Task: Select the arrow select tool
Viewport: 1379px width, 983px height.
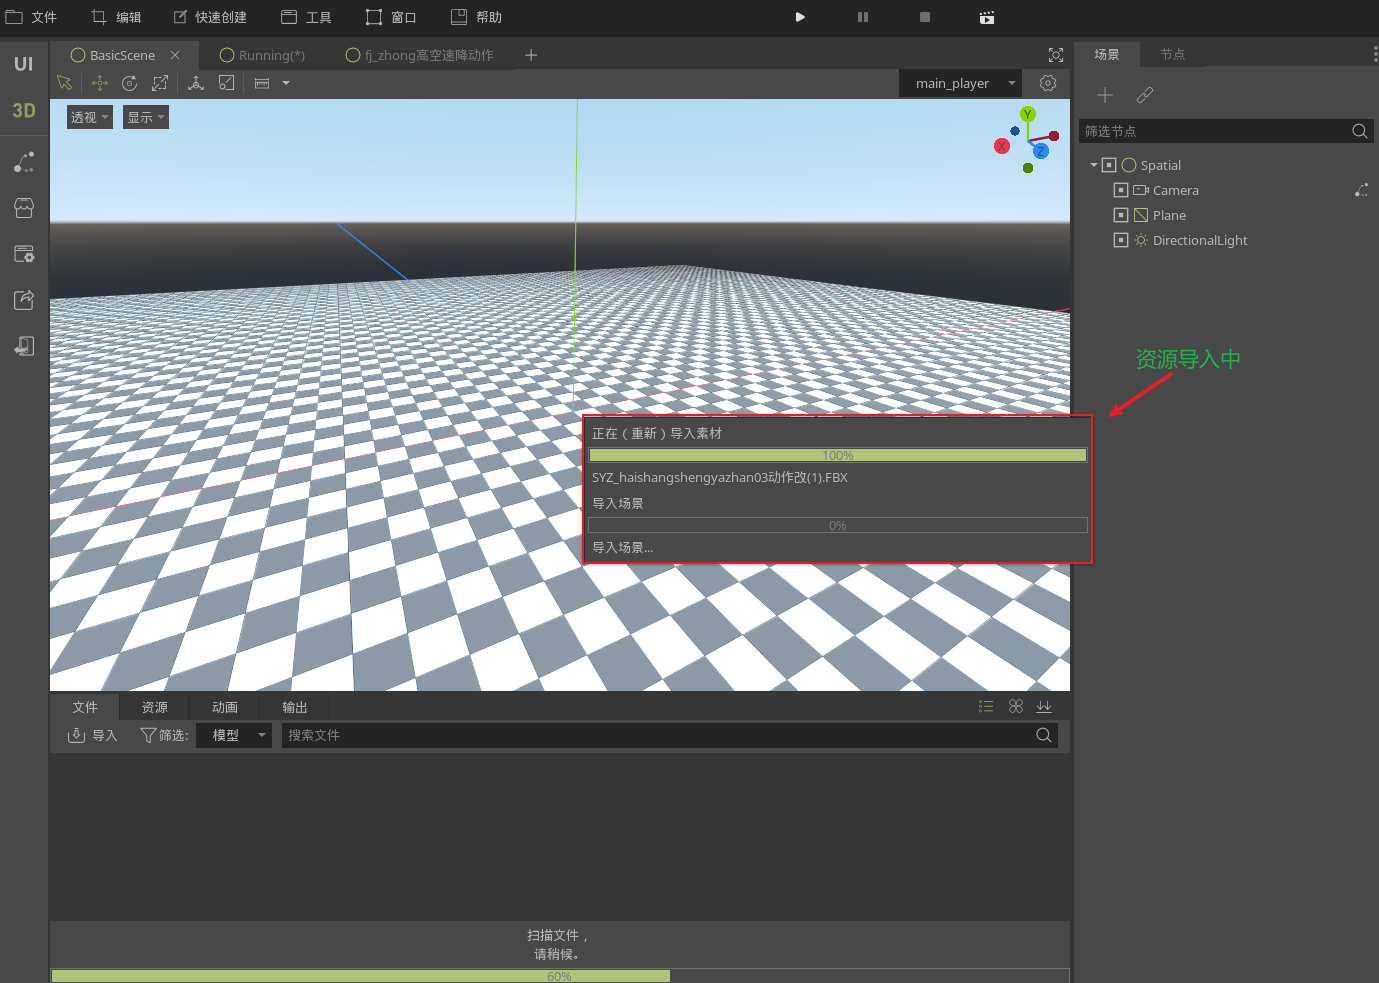Action: point(65,83)
